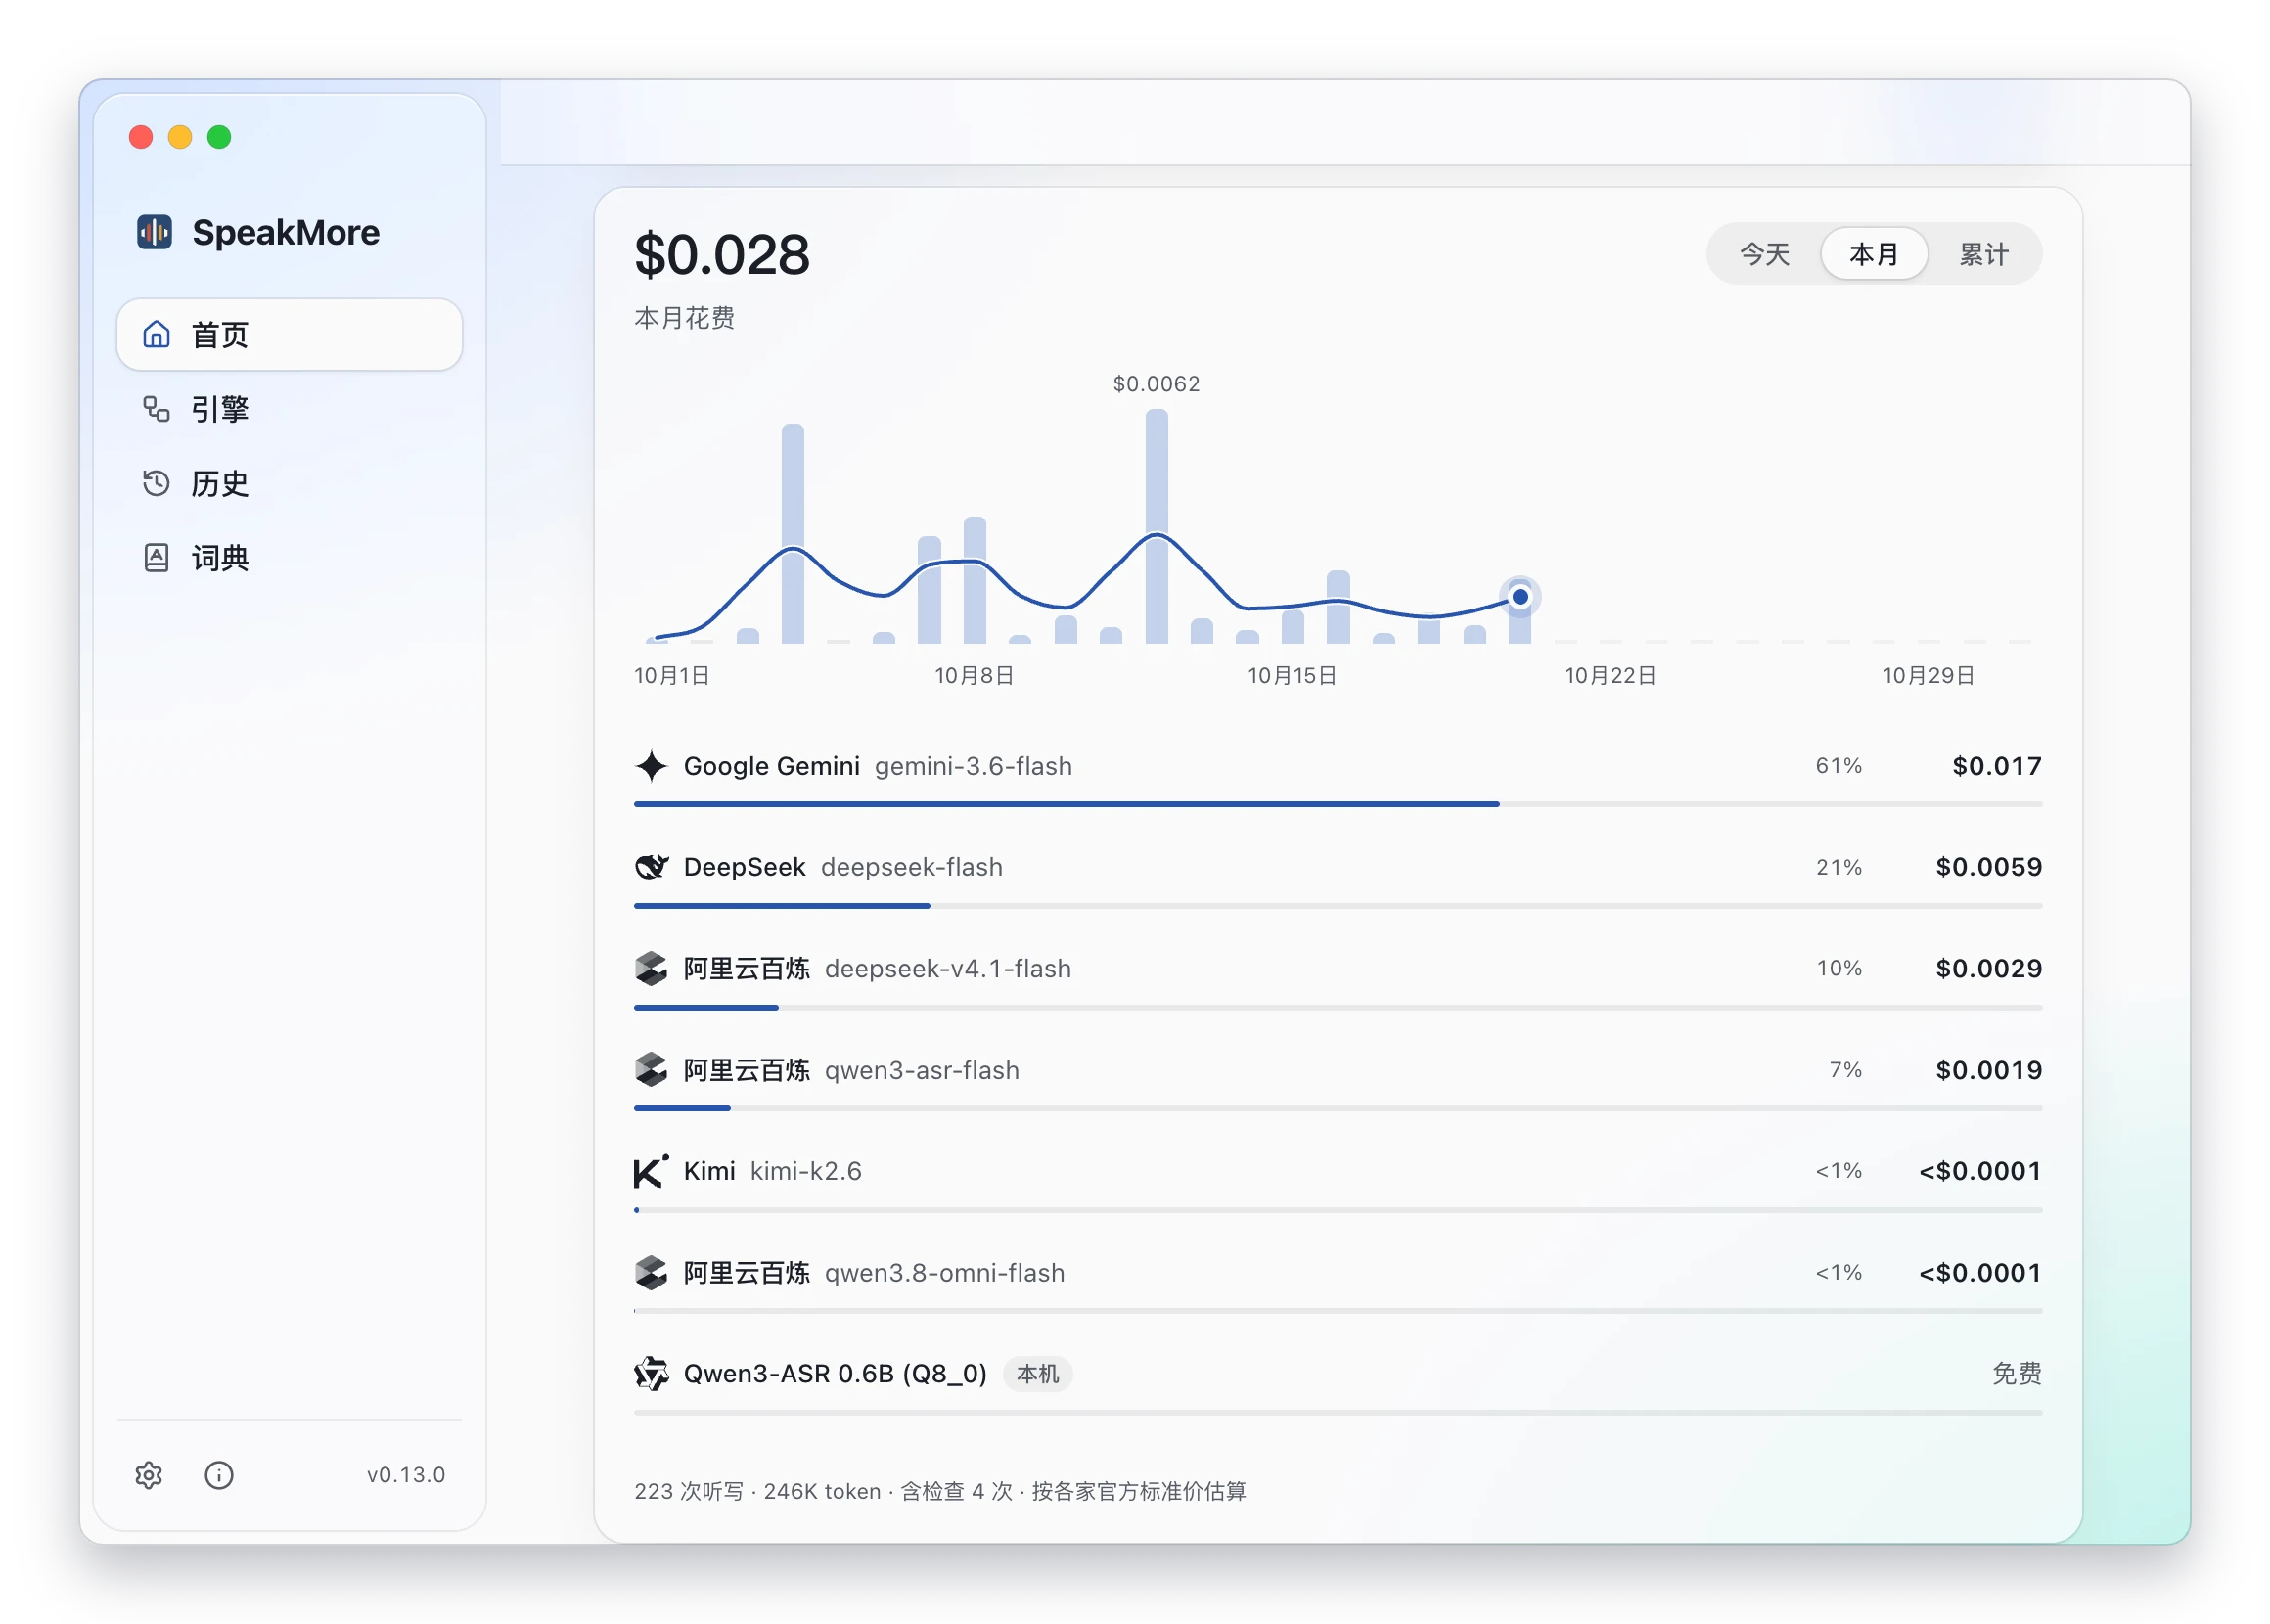Image resolution: width=2270 pixels, height=1624 pixels.
Task: Open the 引擎 page
Action: [x=289, y=408]
